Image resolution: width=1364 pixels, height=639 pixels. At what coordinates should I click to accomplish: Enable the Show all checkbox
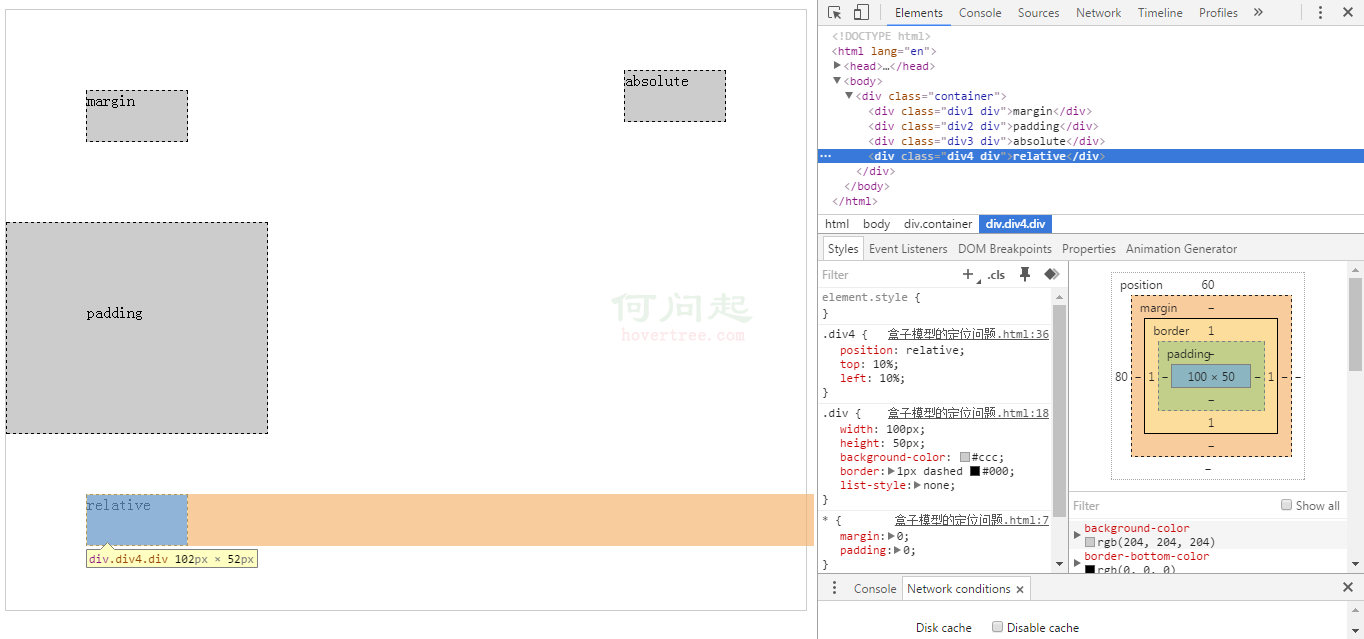(x=1287, y=505)
